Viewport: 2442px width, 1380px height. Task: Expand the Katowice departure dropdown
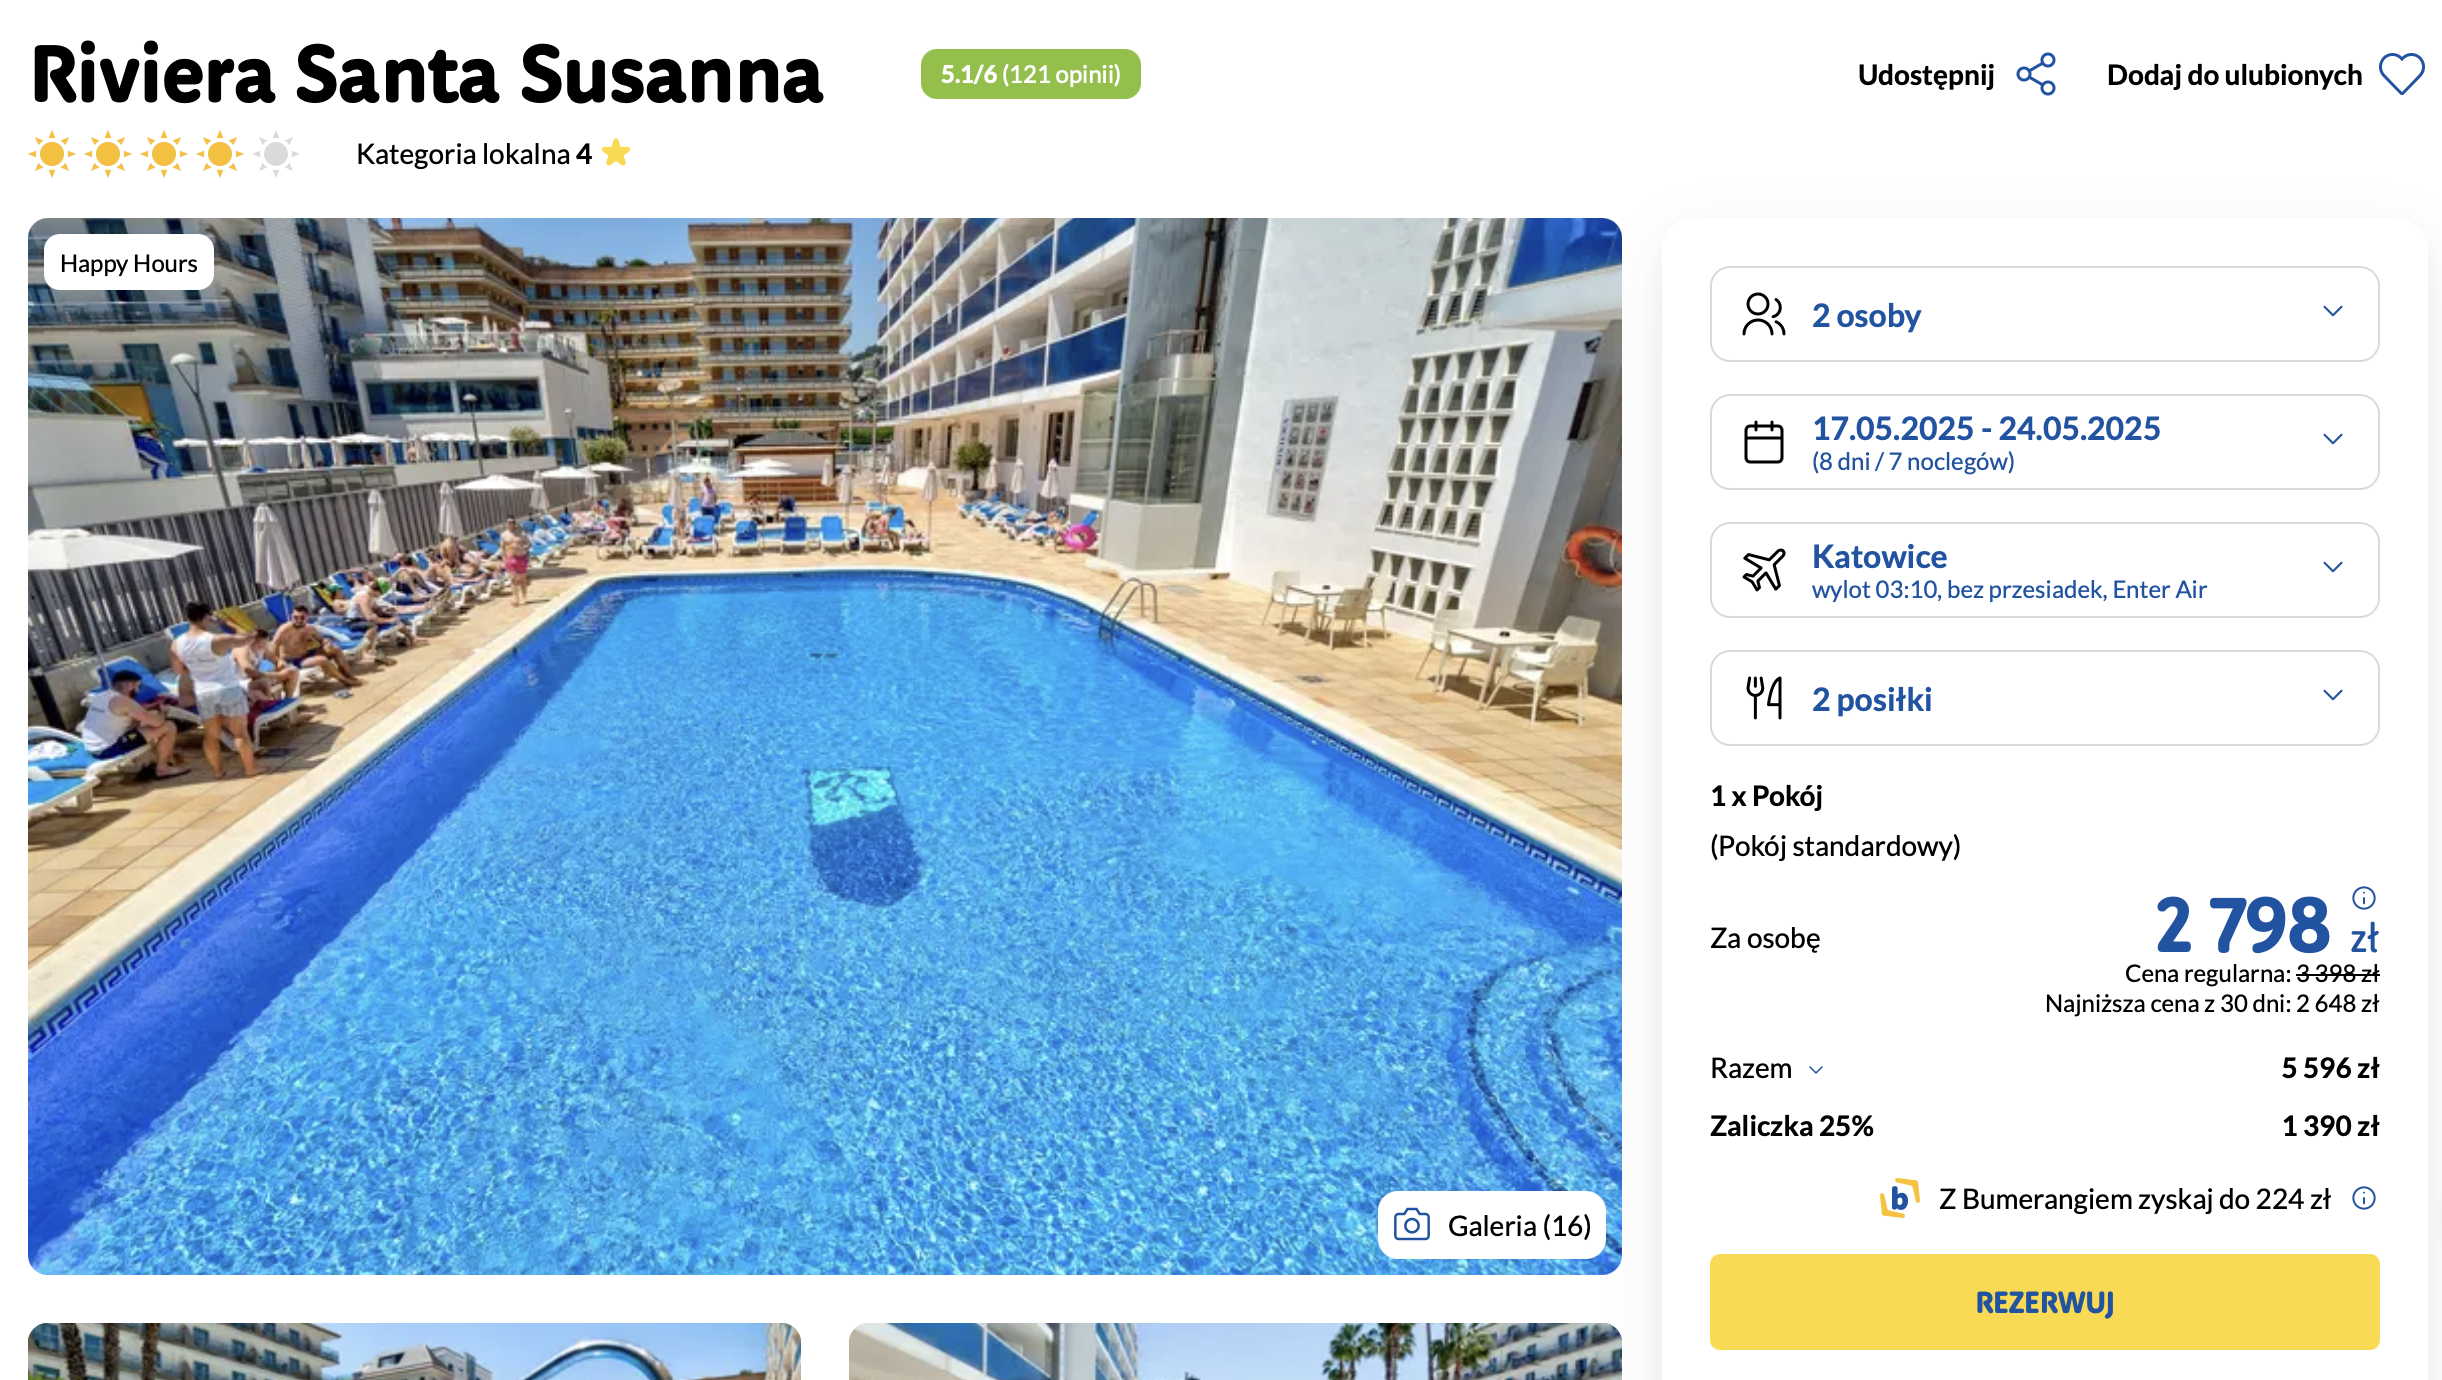point(2044,570)
